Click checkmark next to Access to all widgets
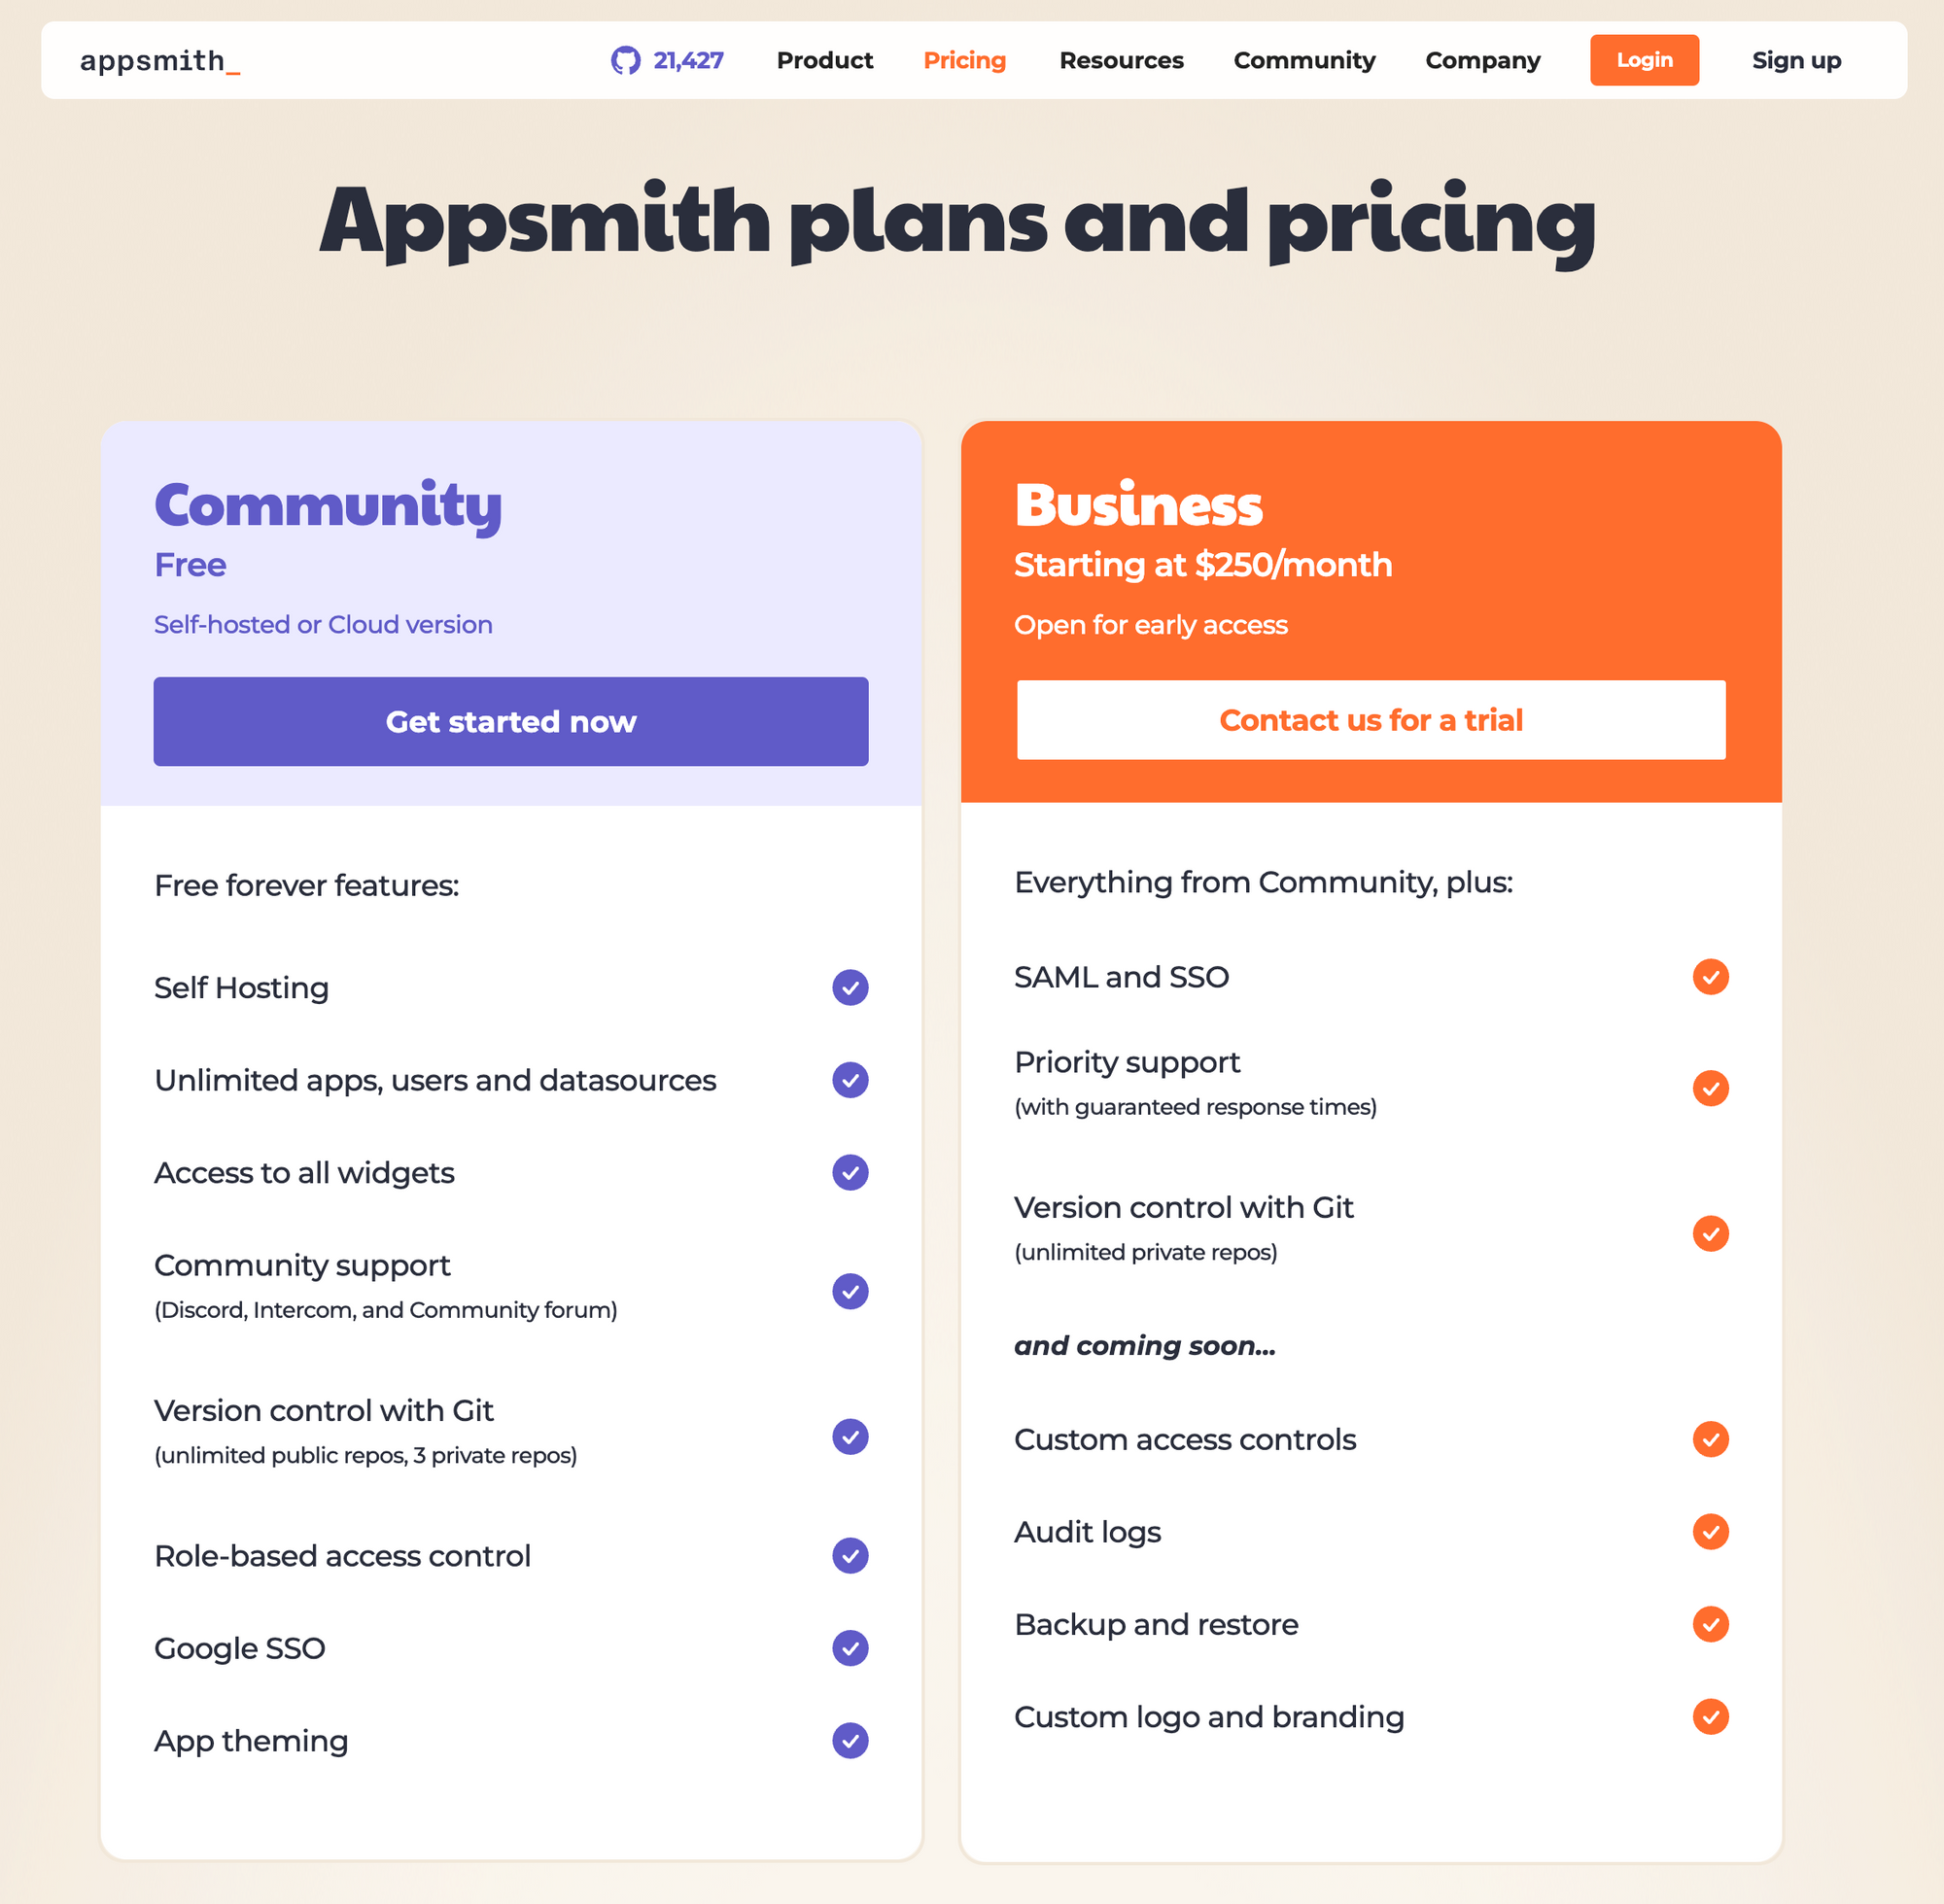Screen dimensions: 1944x1904 [850, 1172]
